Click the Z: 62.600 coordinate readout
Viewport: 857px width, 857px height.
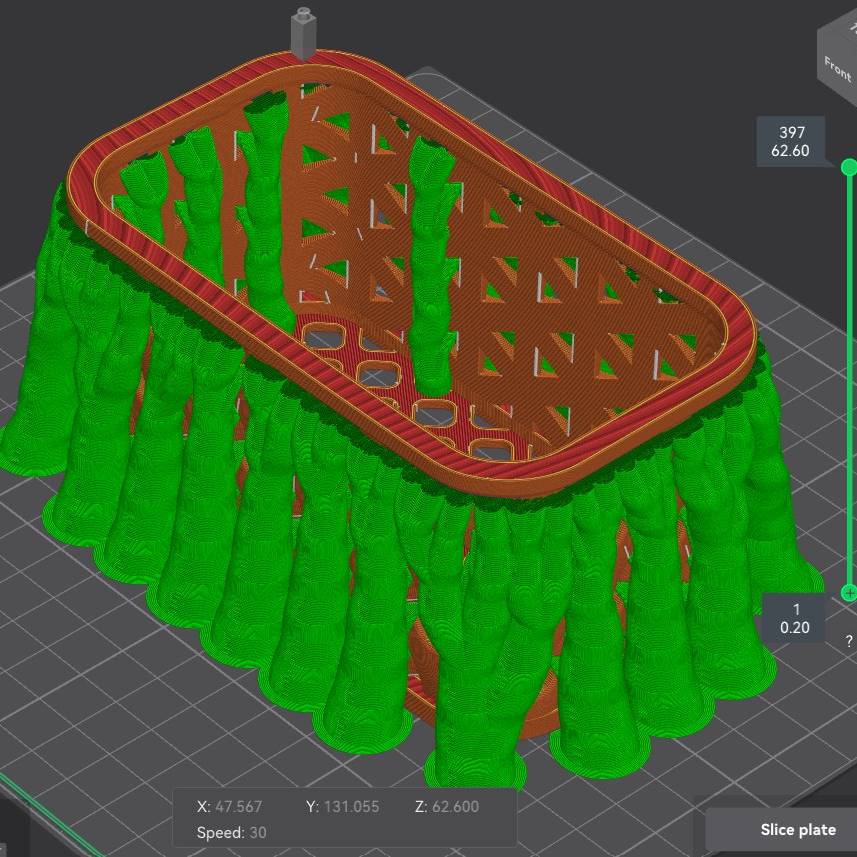pos(447,806)
